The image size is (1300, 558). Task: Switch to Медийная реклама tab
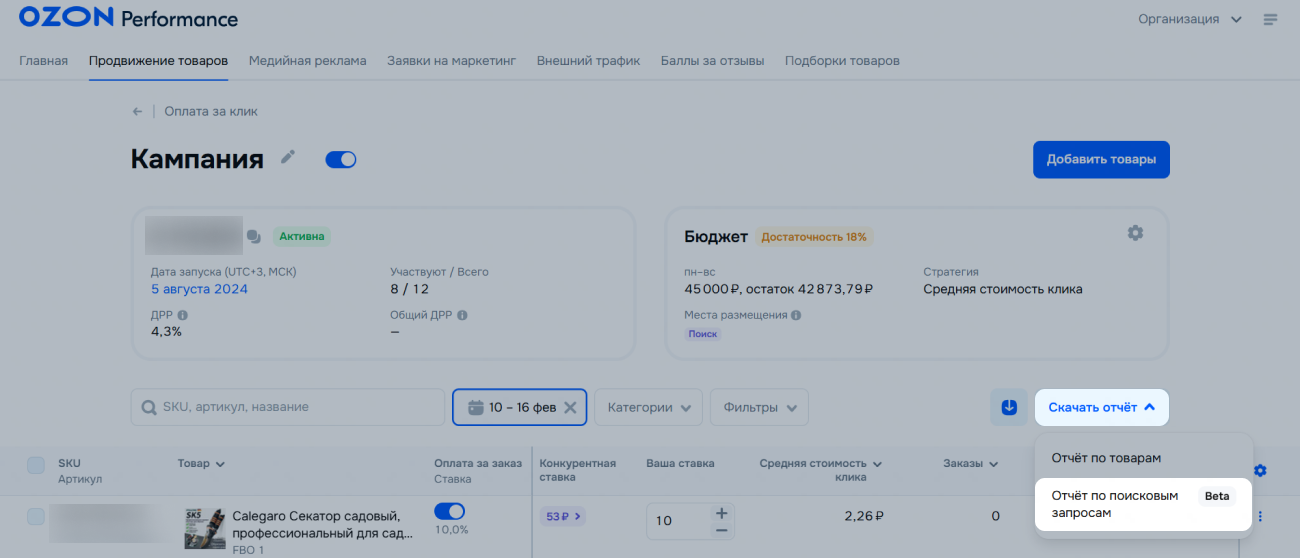click(x=307, y=60)
